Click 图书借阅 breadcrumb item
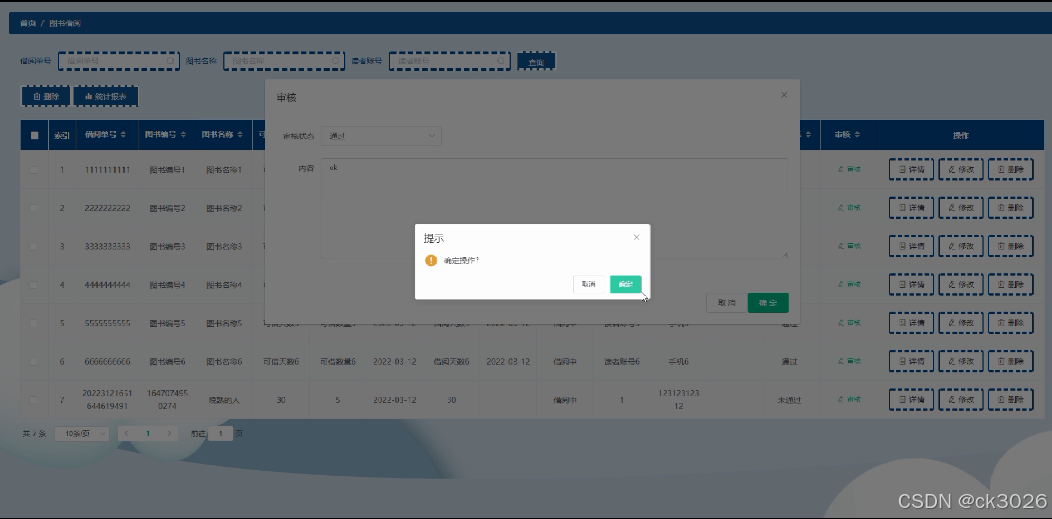The image size is (1052, 519). (x=65, y=23)
